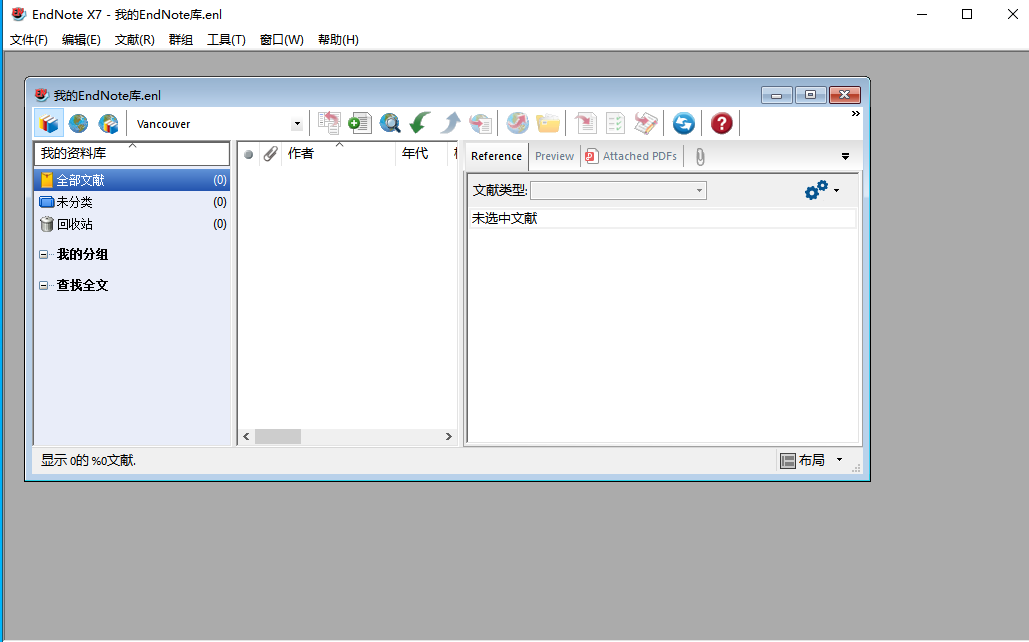Open the 布局 layout button
1029x642 pixels.
803,460
